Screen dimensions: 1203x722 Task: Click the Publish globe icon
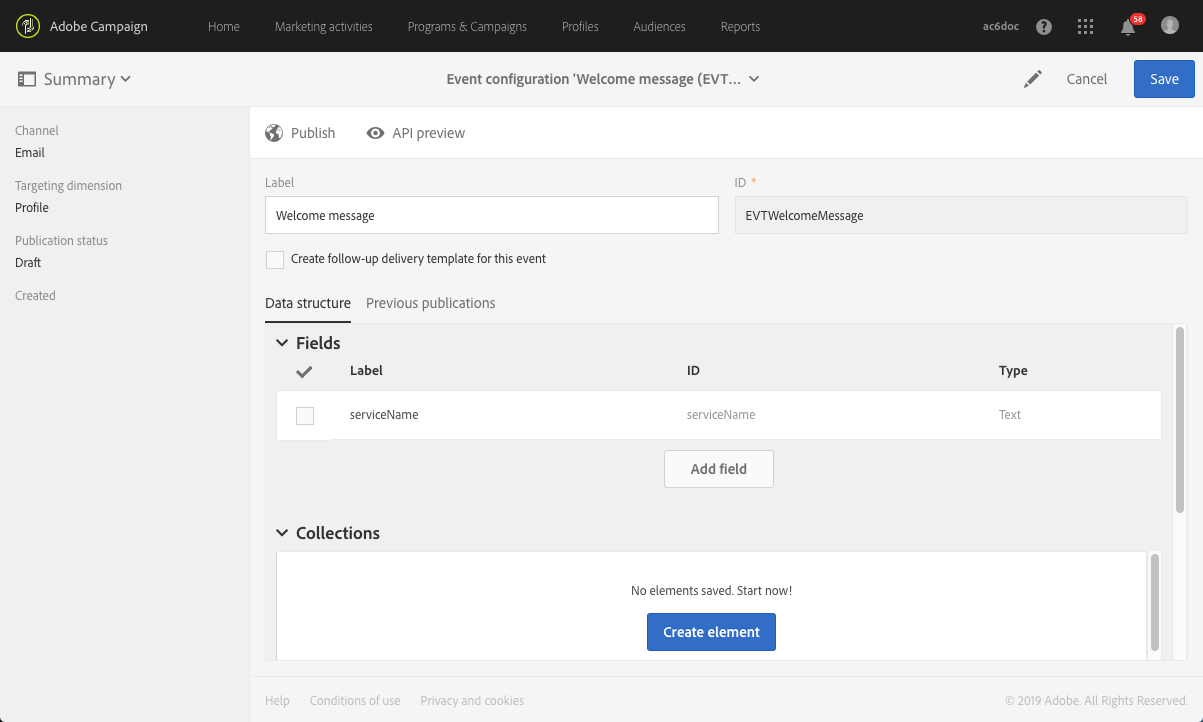[274, 133]
